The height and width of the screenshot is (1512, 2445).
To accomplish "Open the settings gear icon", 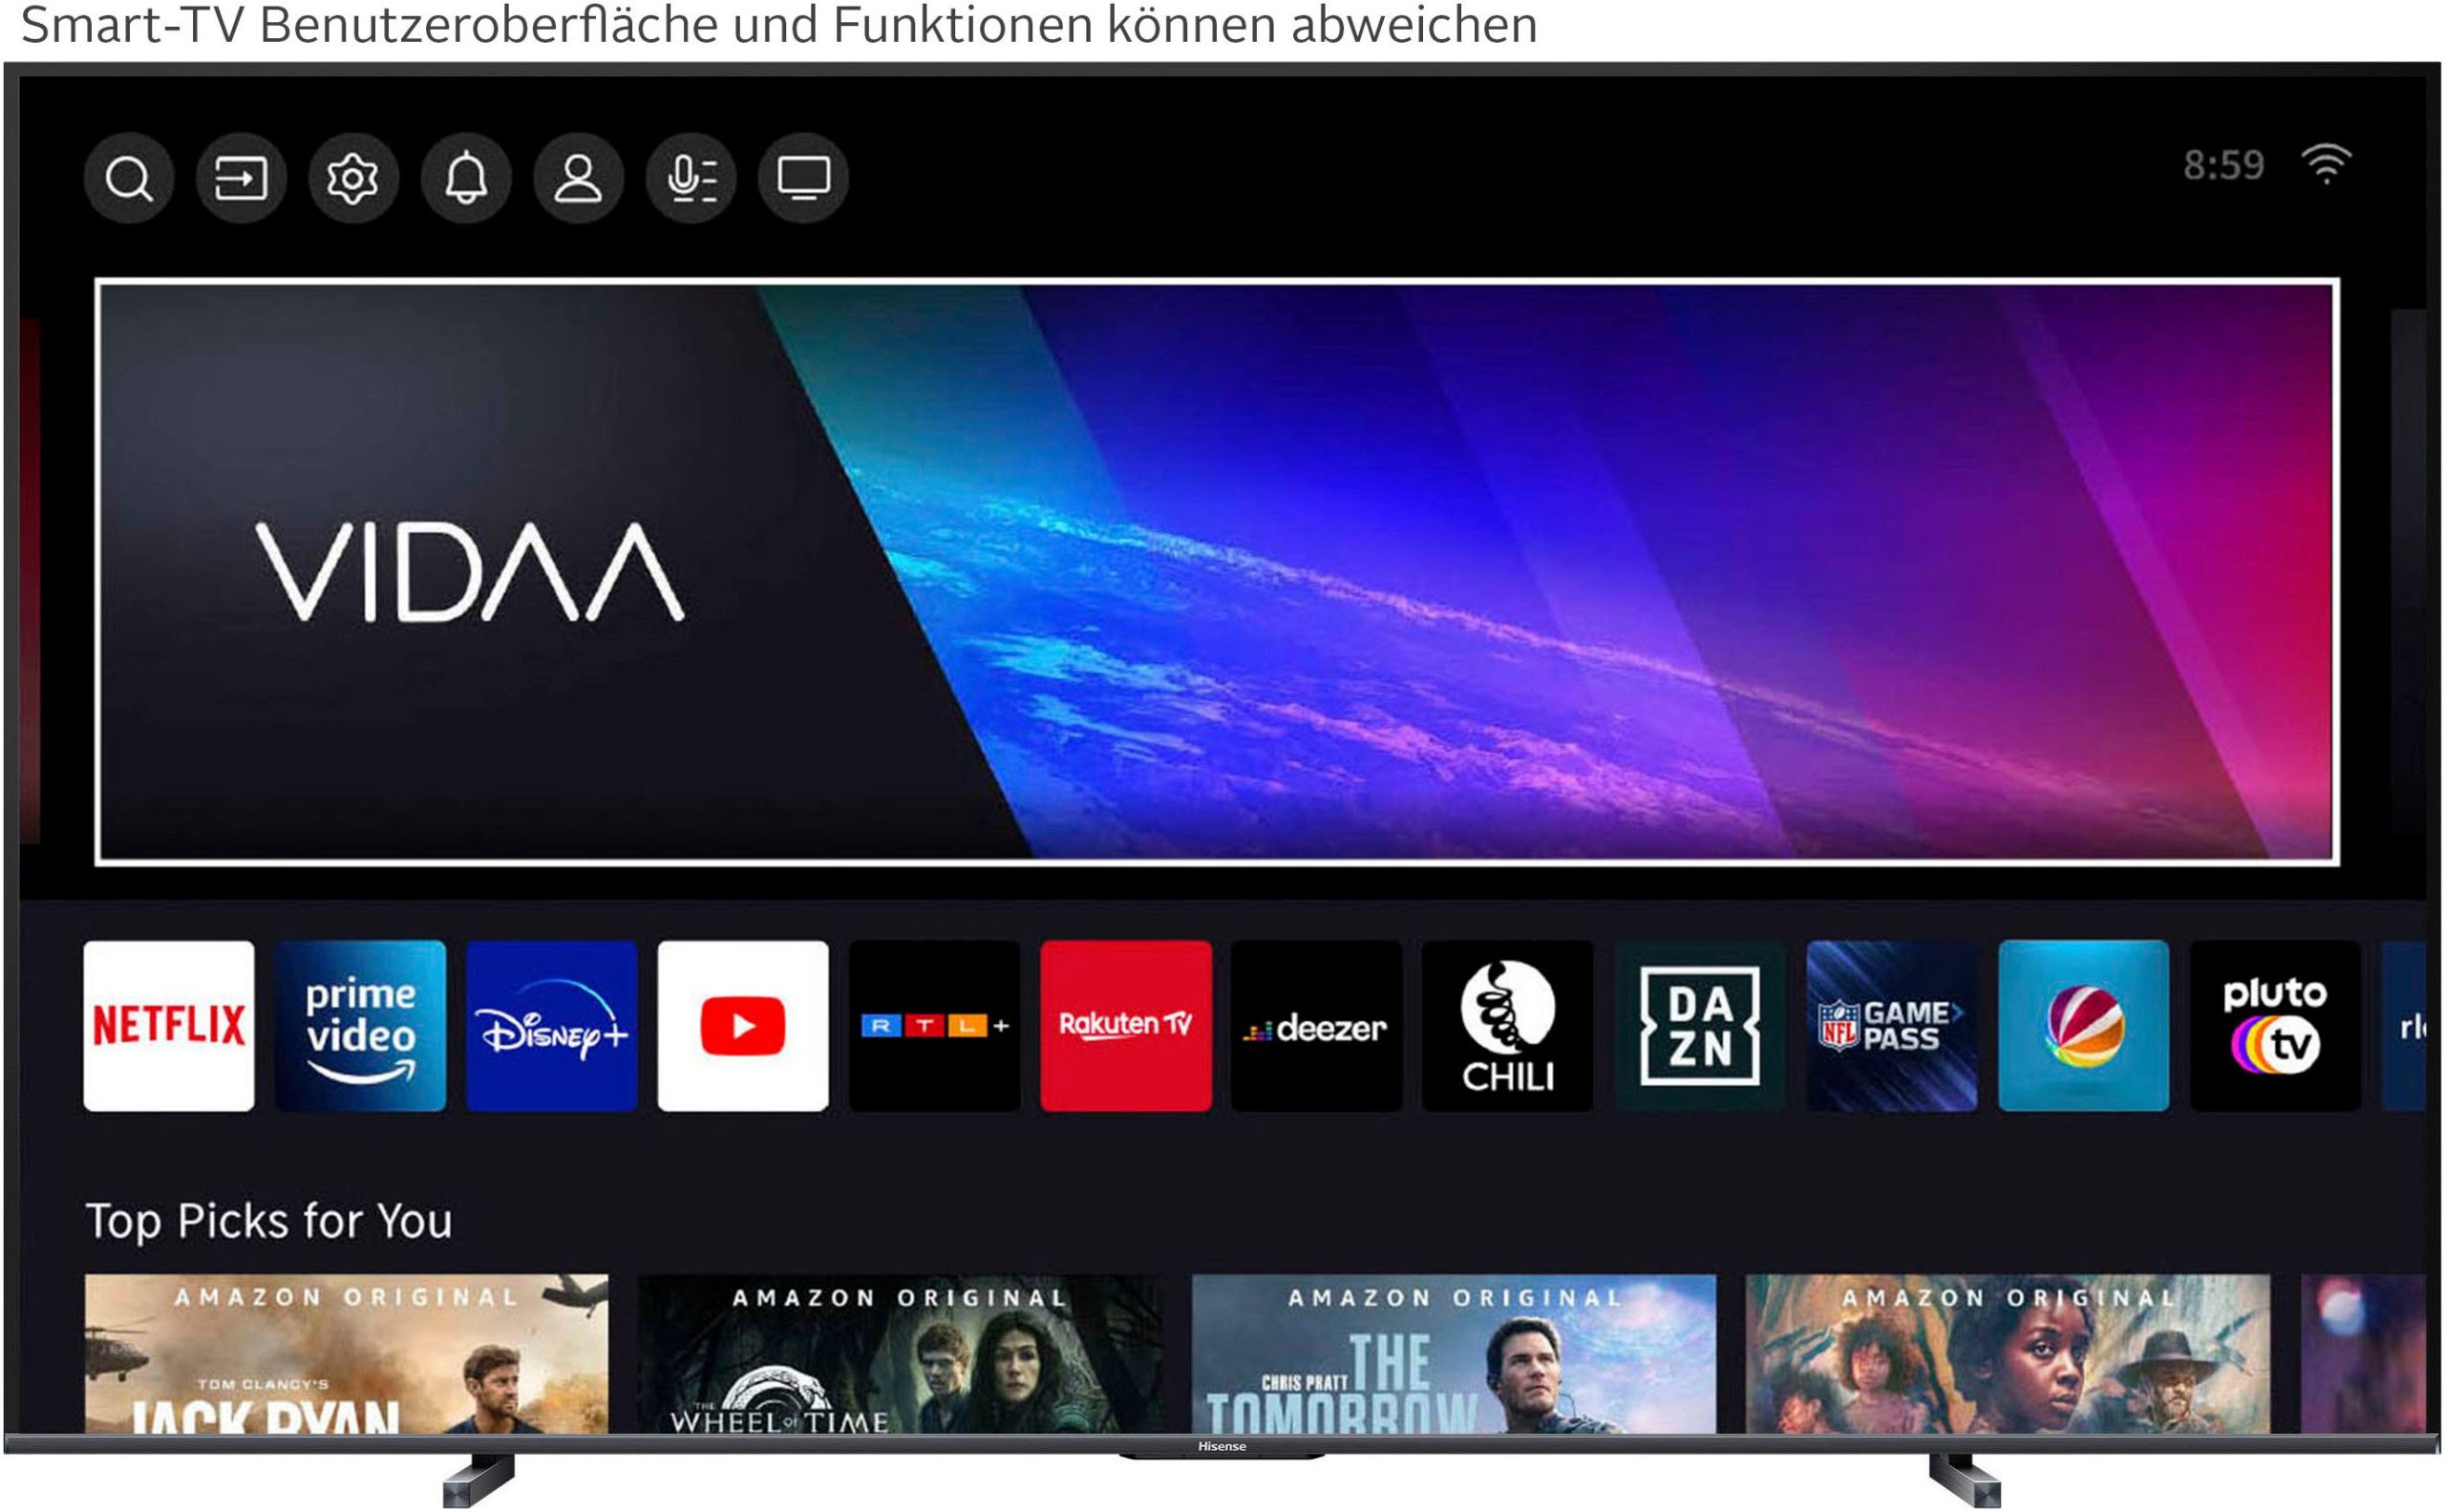I will (353, 179).
